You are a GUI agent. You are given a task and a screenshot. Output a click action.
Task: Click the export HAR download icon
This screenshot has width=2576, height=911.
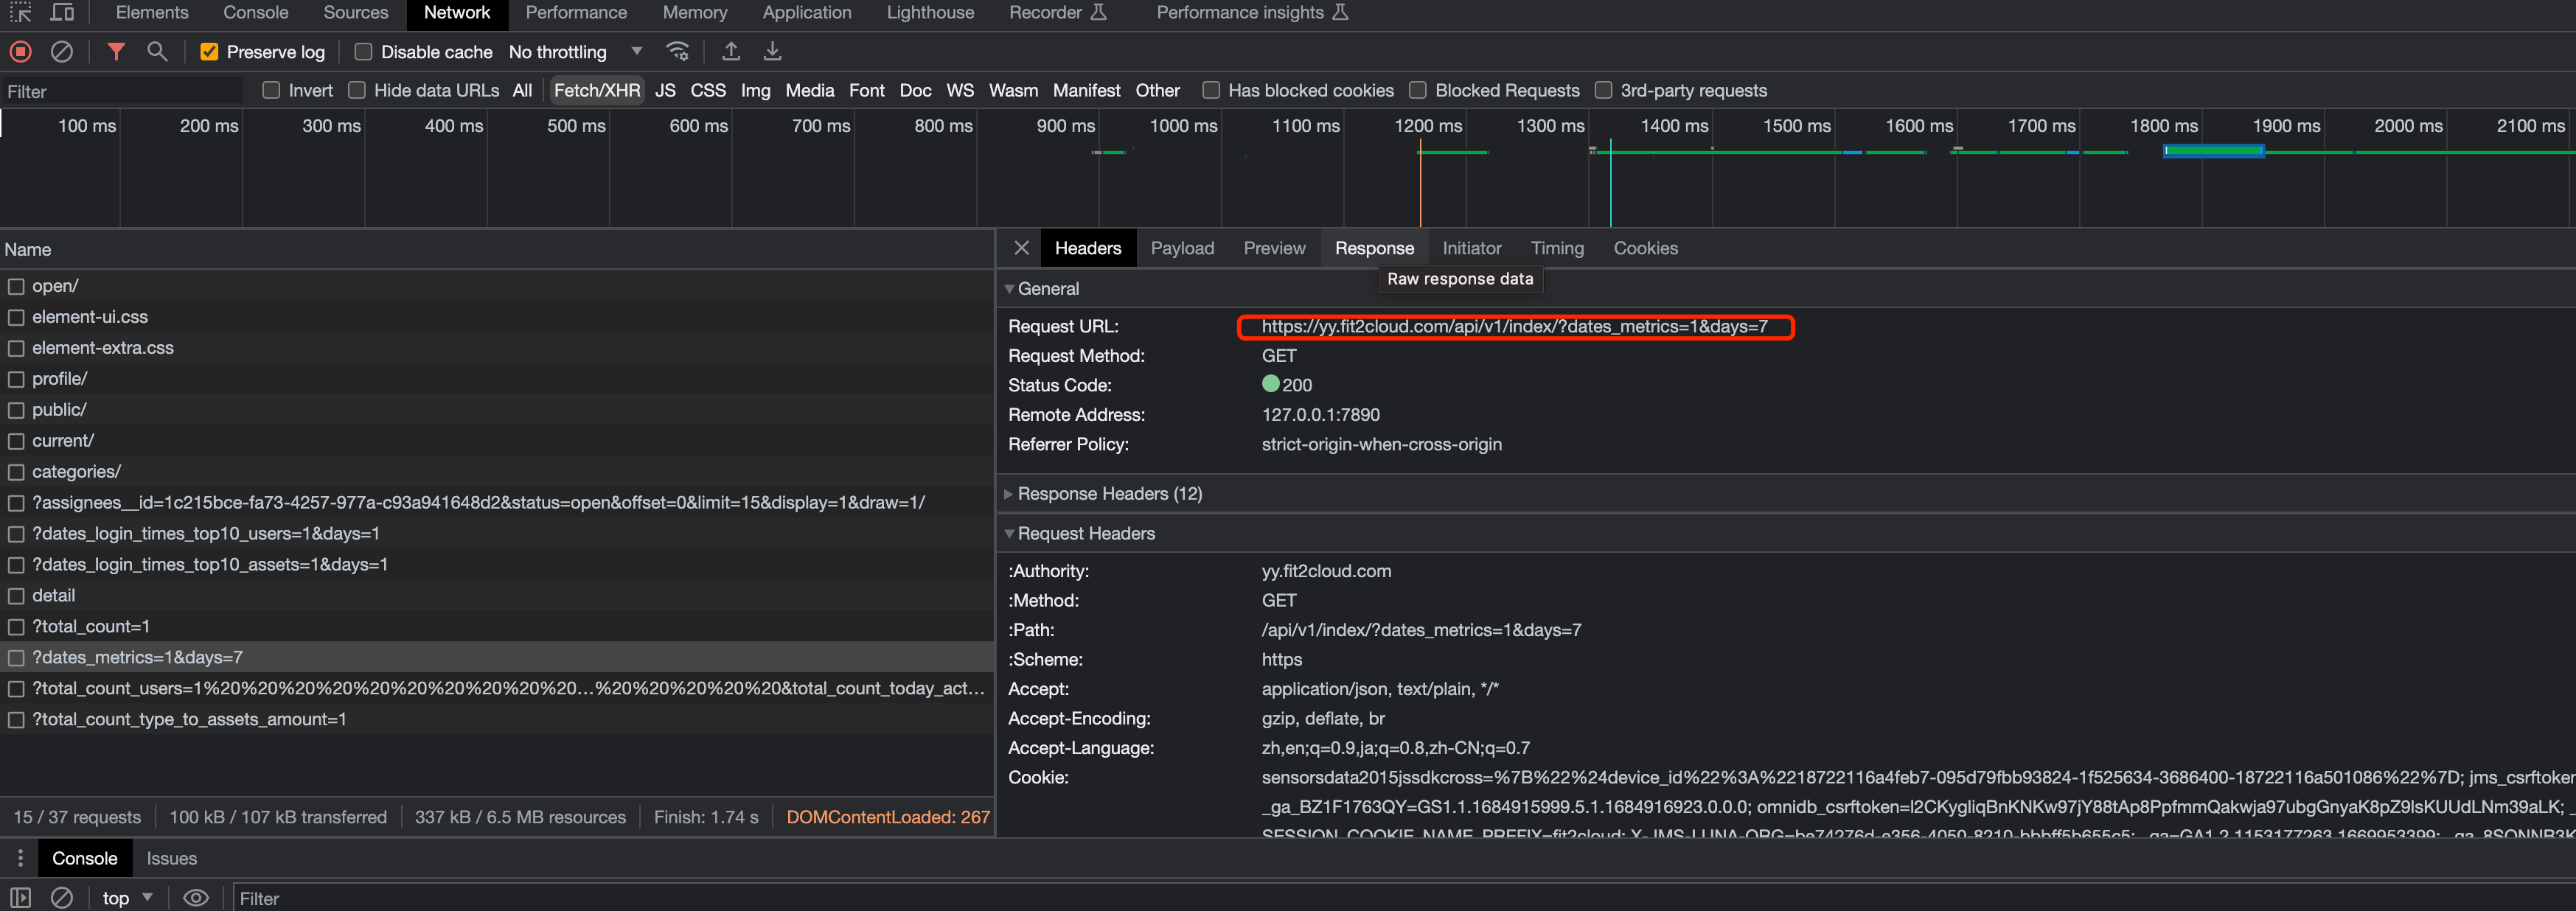tap(772, 51)
